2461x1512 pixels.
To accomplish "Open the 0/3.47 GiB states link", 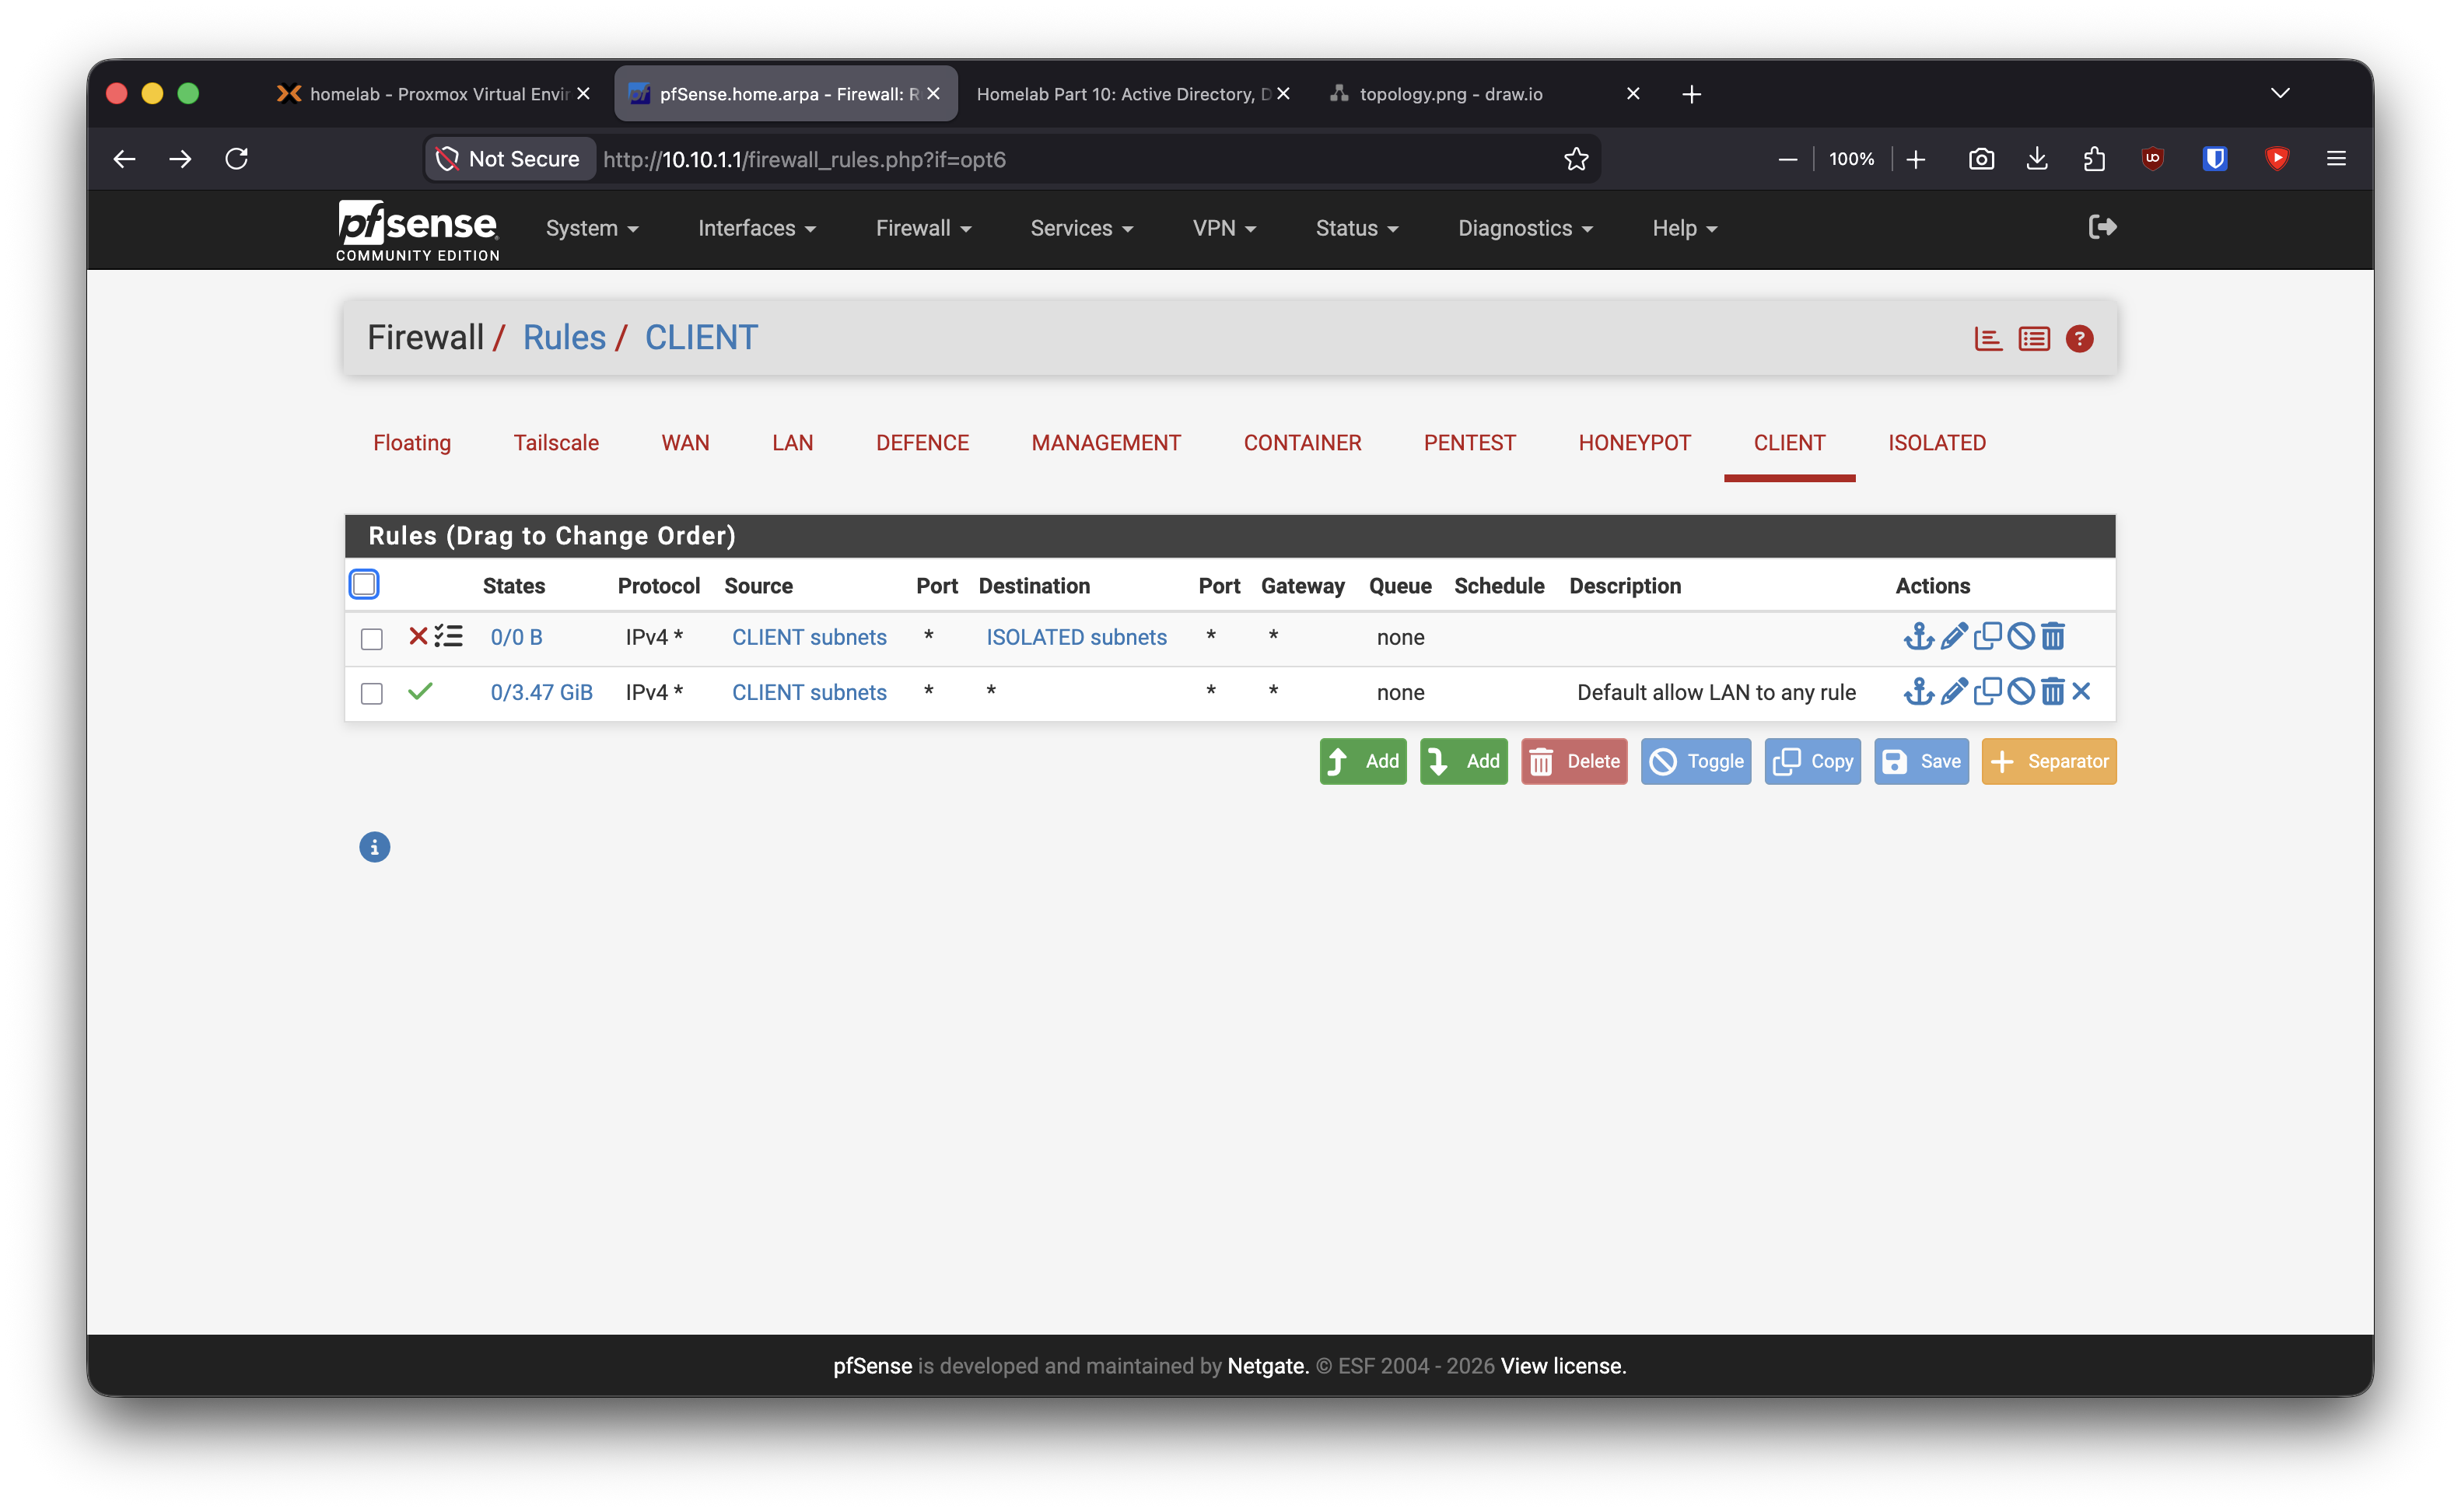I will pyautogui.click(x=541, y=692).
